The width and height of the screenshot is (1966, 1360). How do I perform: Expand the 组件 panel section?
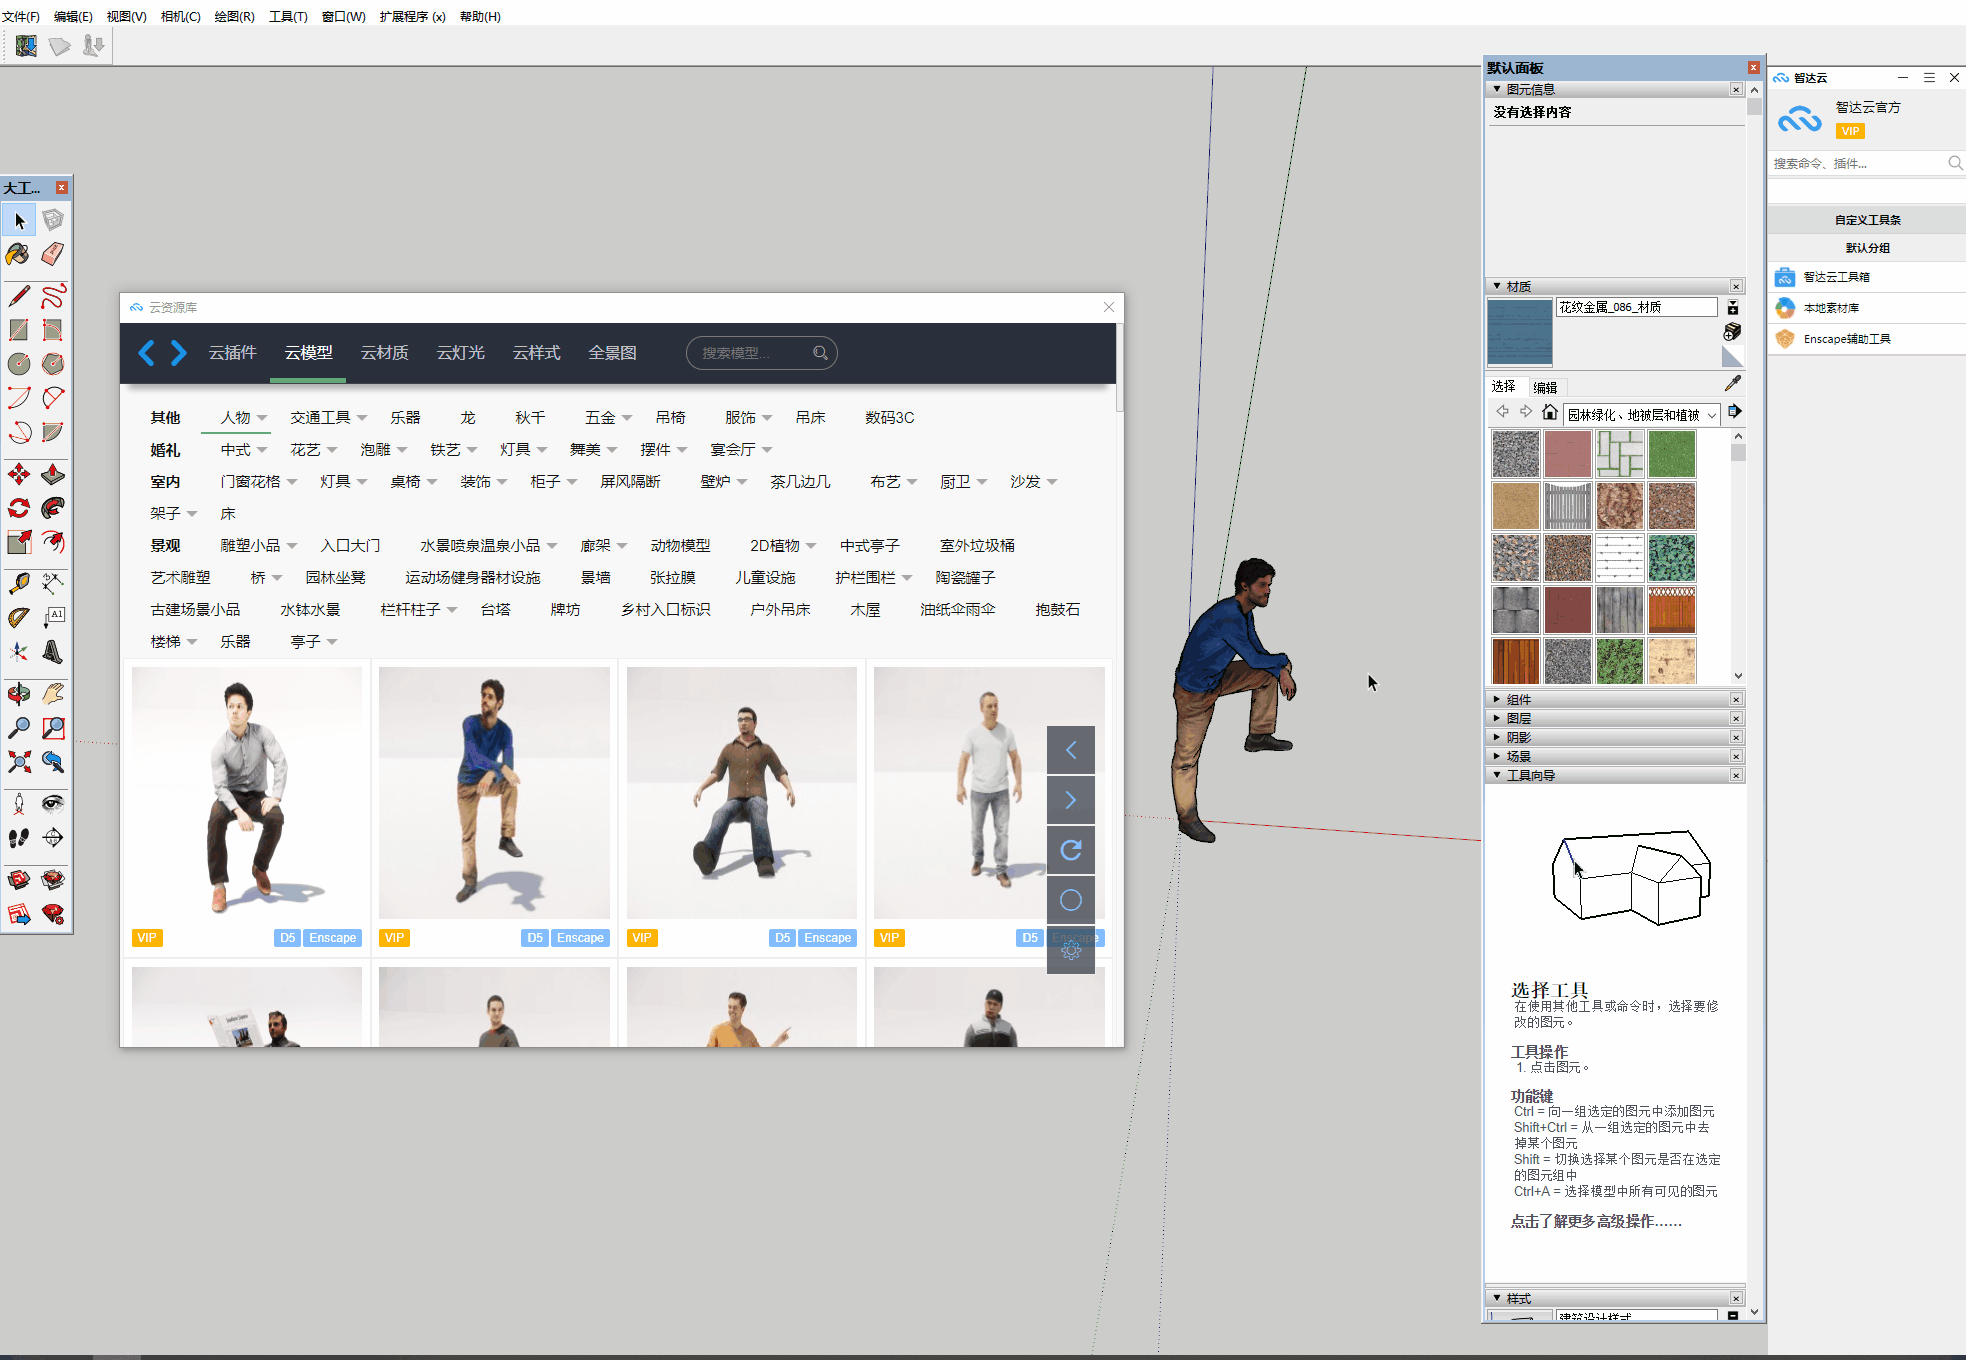1519,700
